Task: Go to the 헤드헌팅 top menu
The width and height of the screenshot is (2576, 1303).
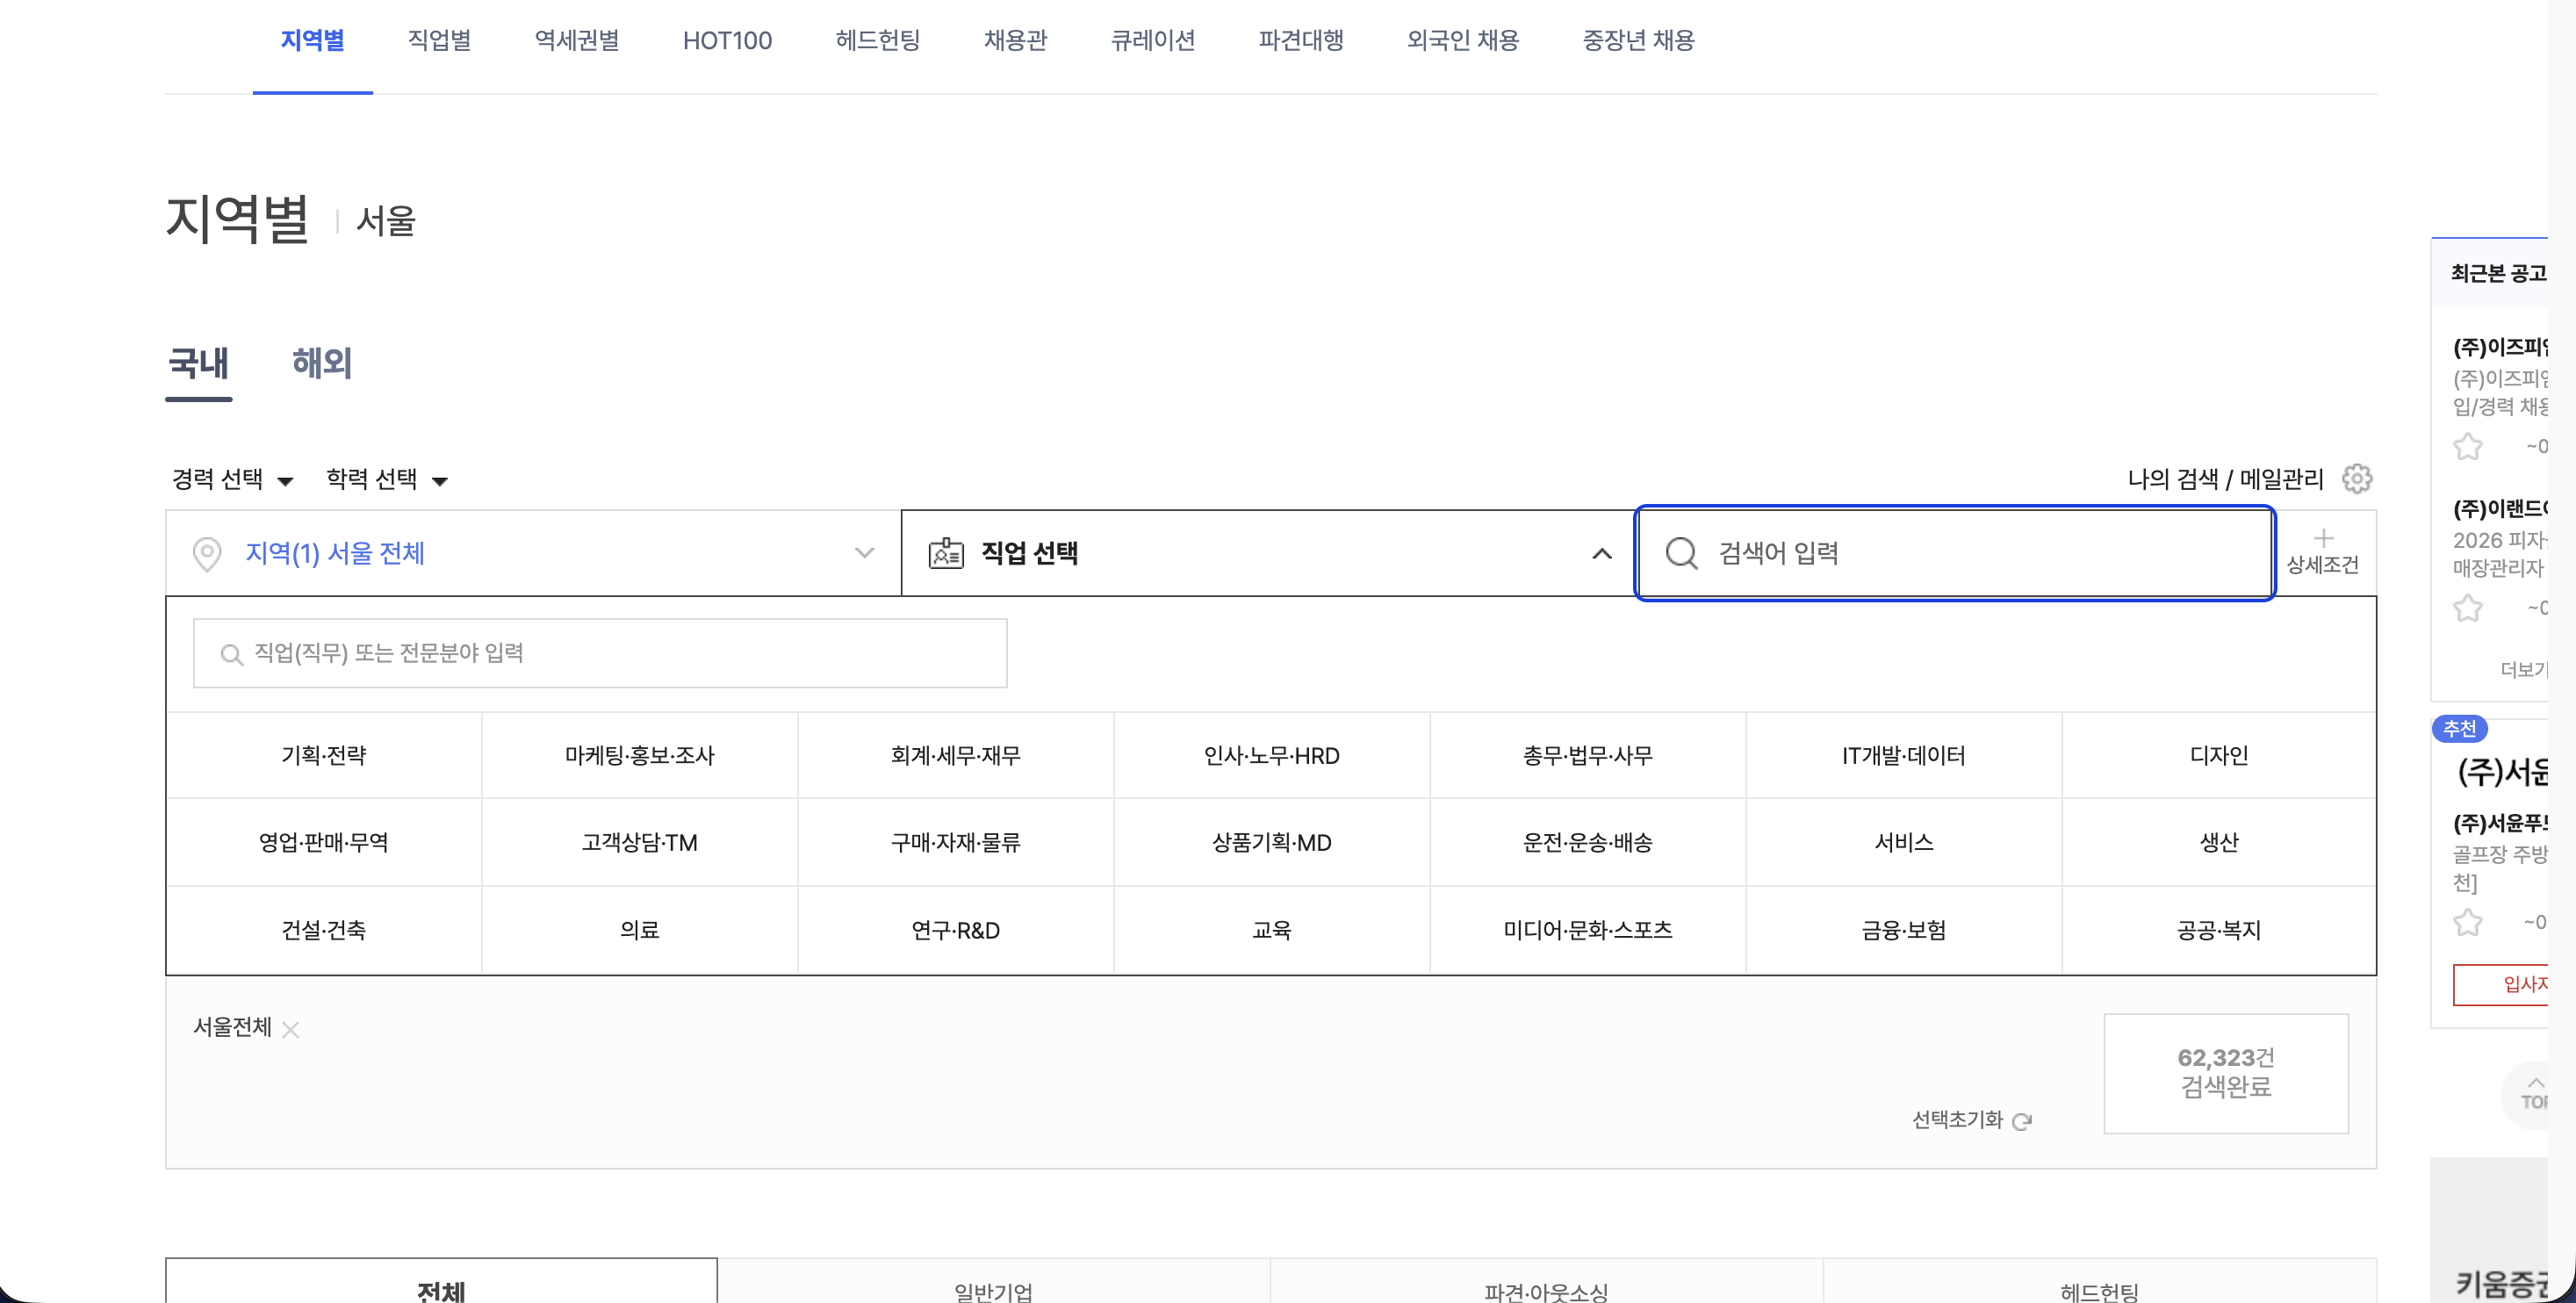Action: coord(877,41)
